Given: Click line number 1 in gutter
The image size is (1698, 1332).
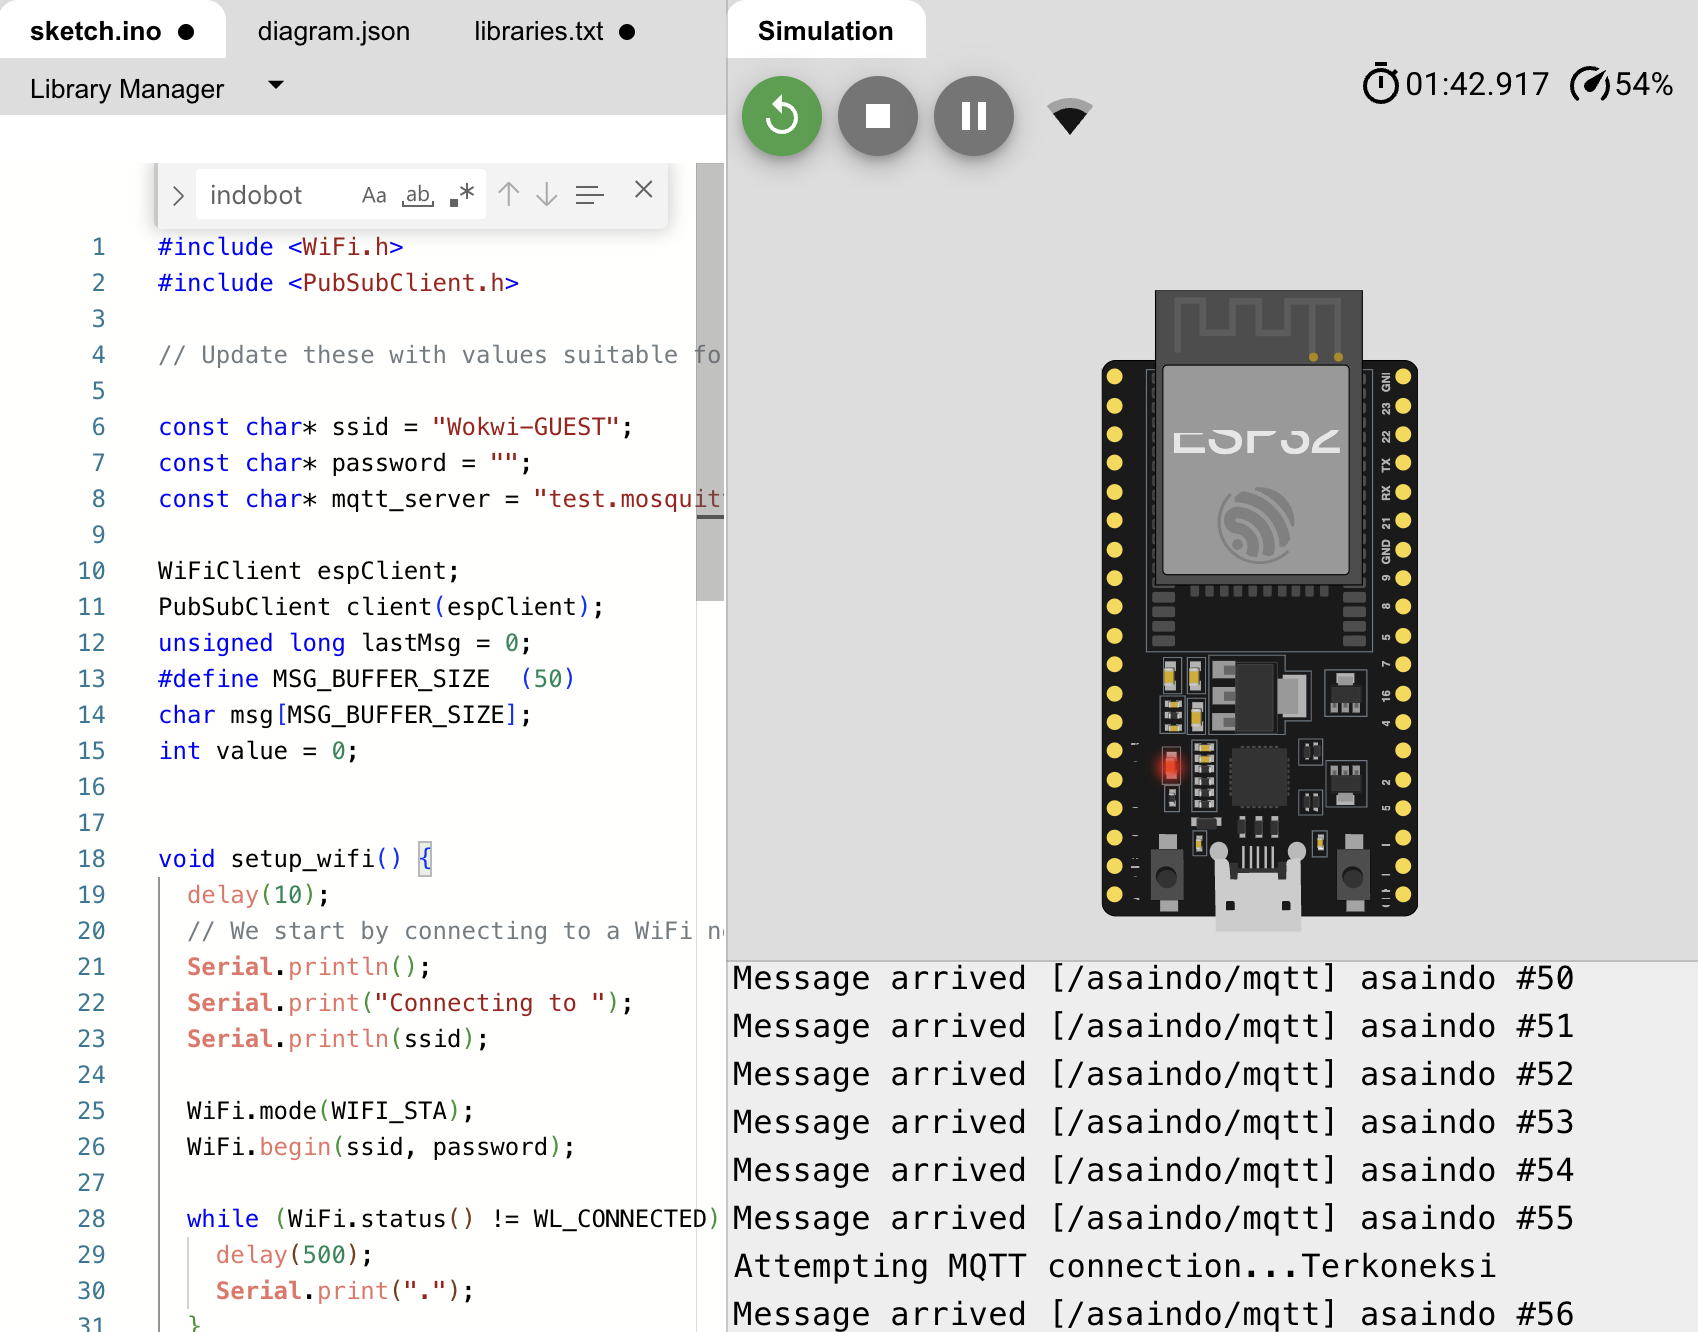Looking at the screenshot, I should (x=98, y=247).
